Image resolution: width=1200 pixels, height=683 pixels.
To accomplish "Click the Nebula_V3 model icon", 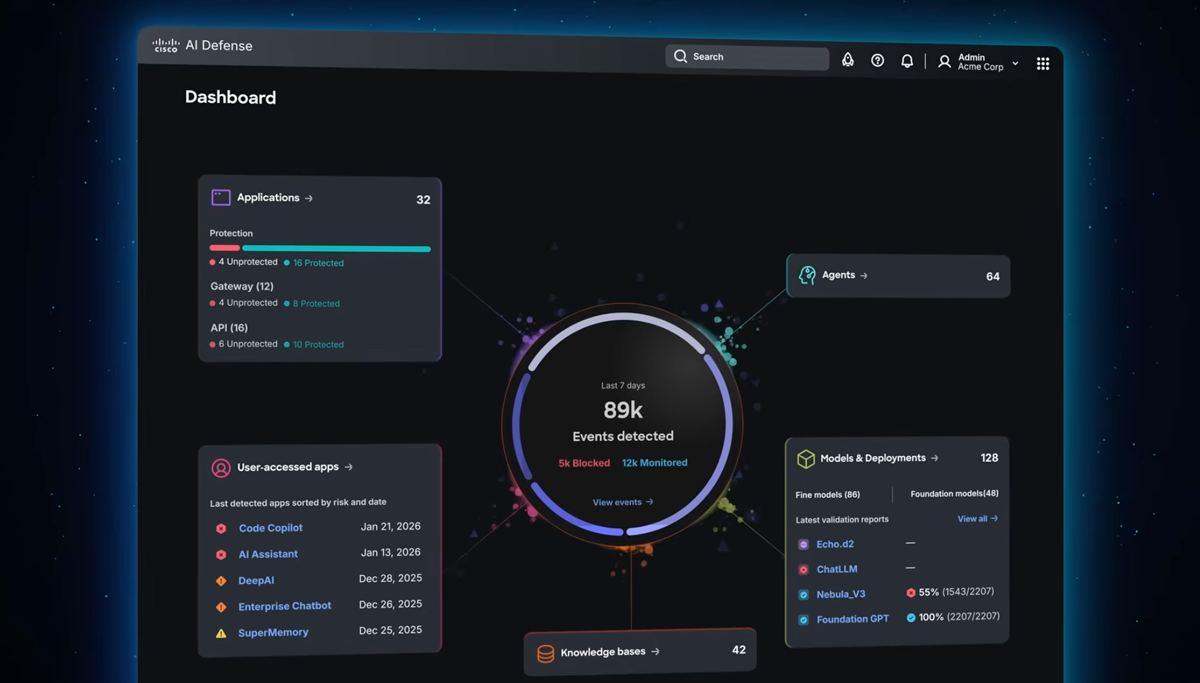I will 803,594.
